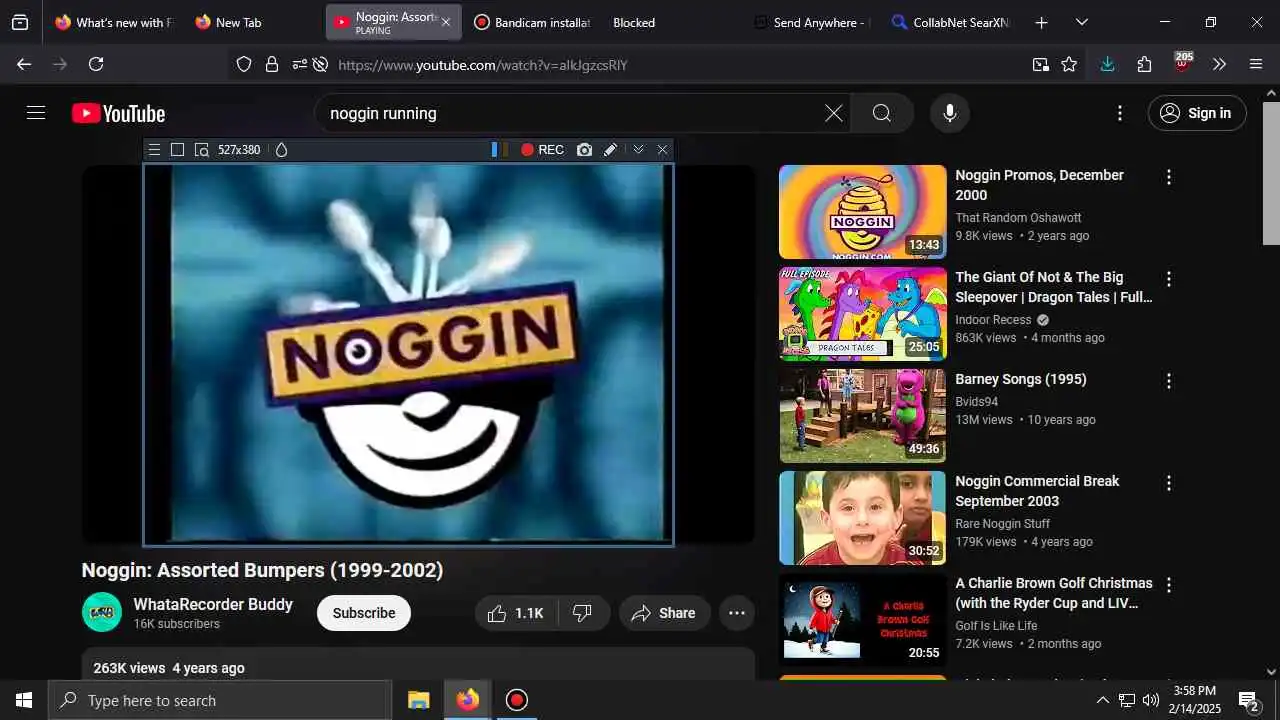Open more actions below the video
The image size is (1280, 720).
pos(737,613)
